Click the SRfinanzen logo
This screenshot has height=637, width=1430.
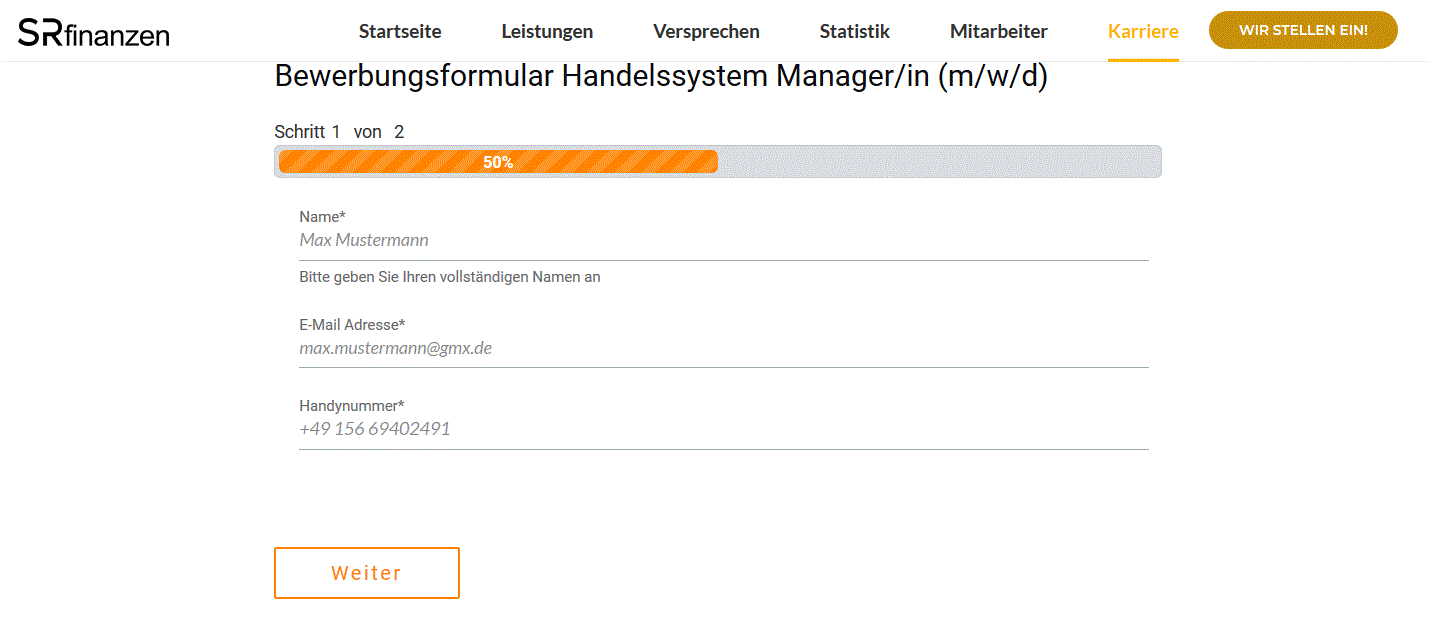point(94,33)
